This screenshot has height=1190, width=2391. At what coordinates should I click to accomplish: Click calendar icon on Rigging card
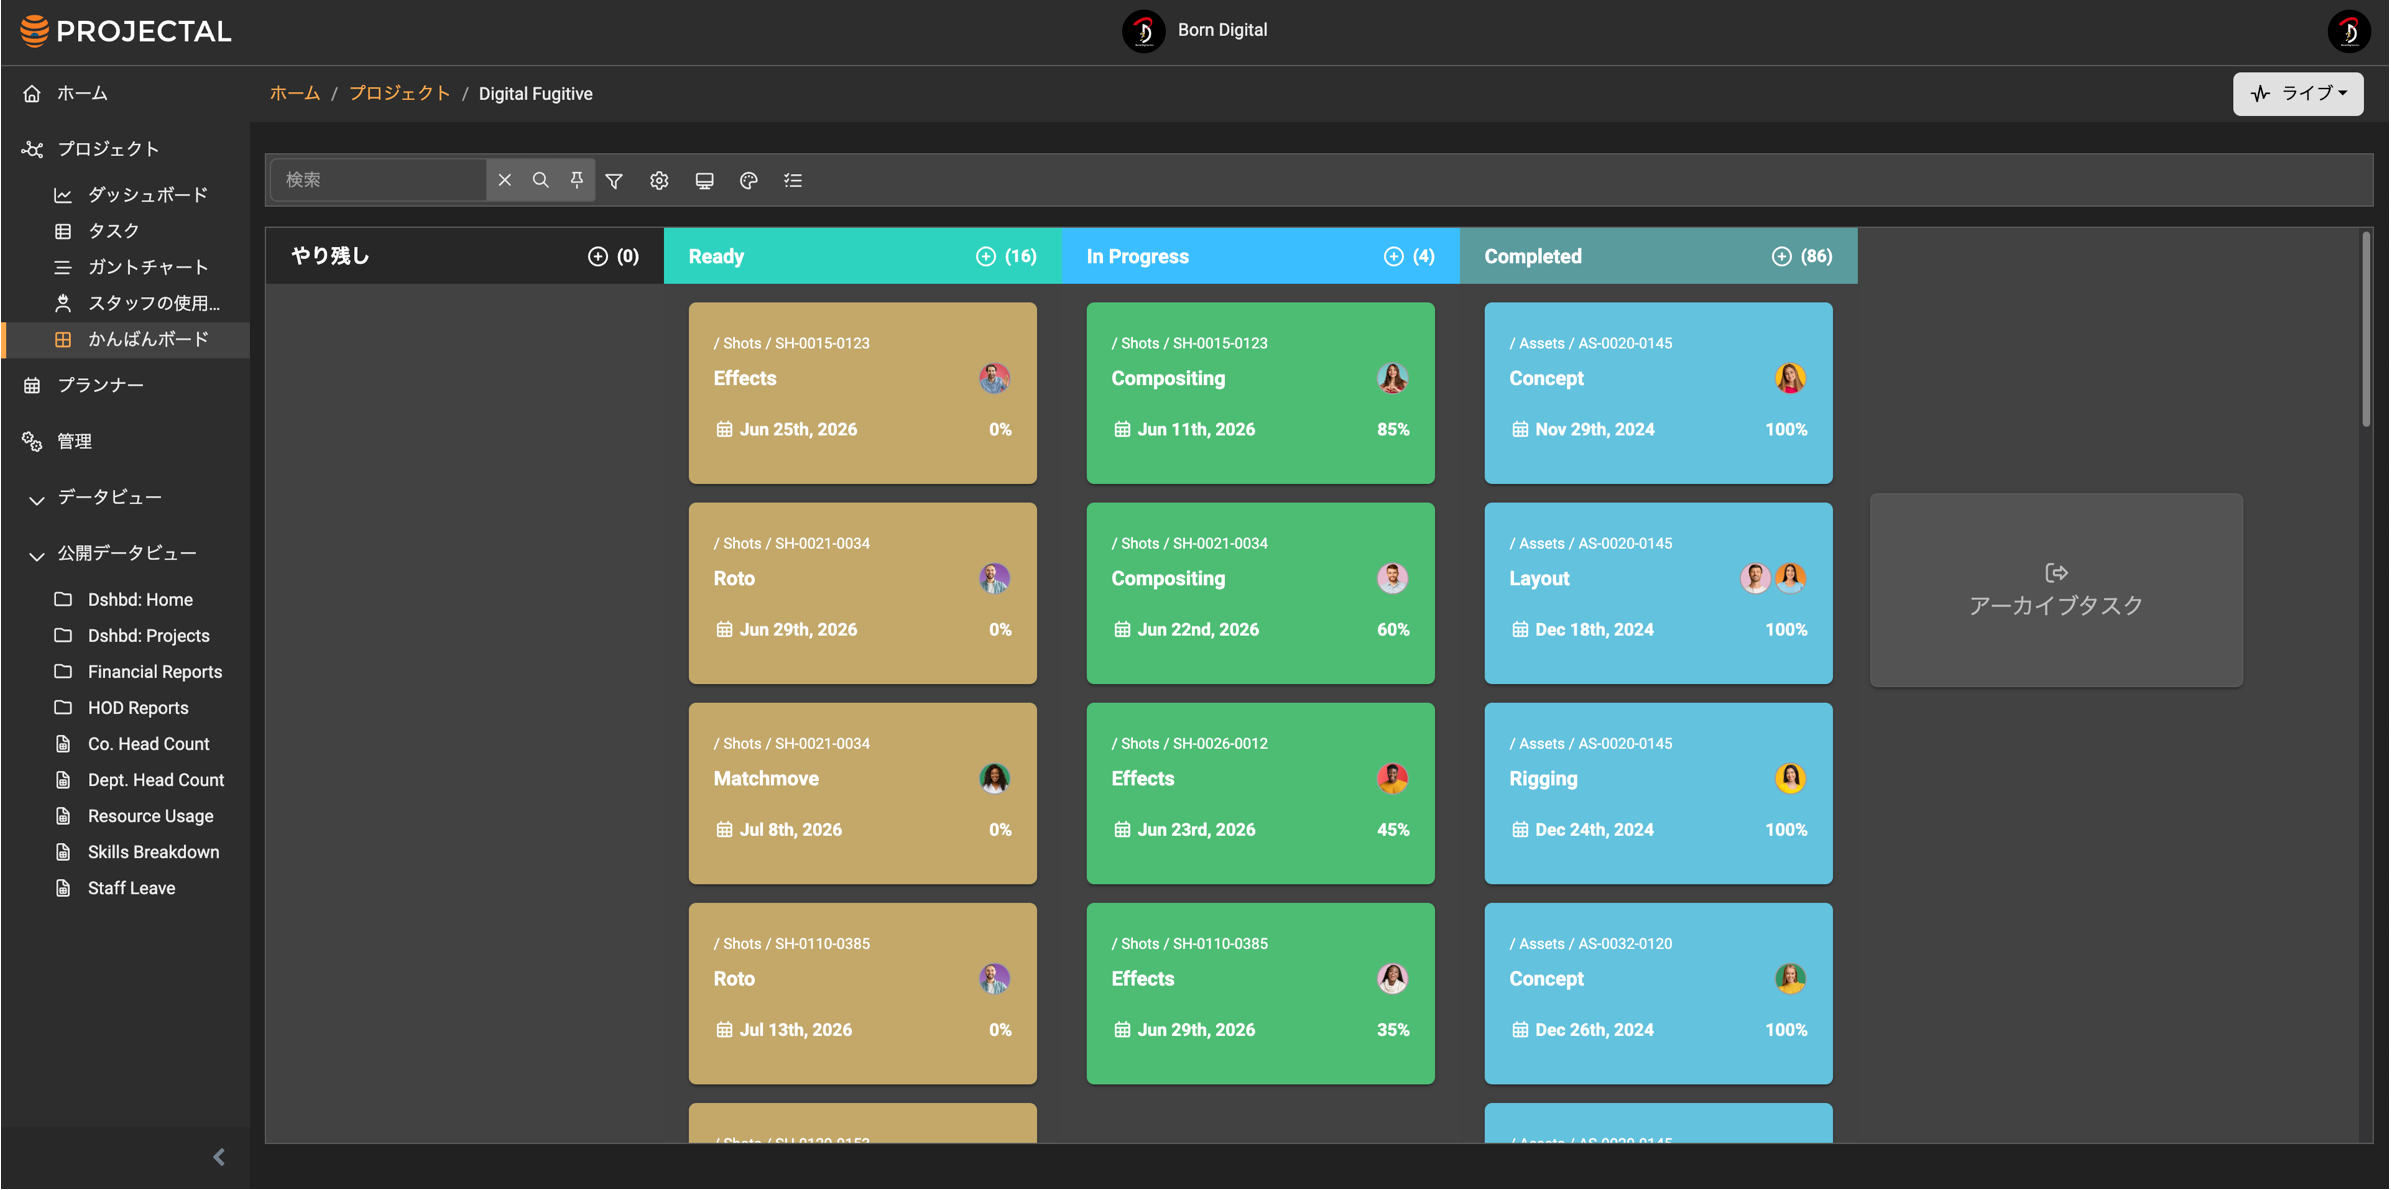tap(1520, 830)
